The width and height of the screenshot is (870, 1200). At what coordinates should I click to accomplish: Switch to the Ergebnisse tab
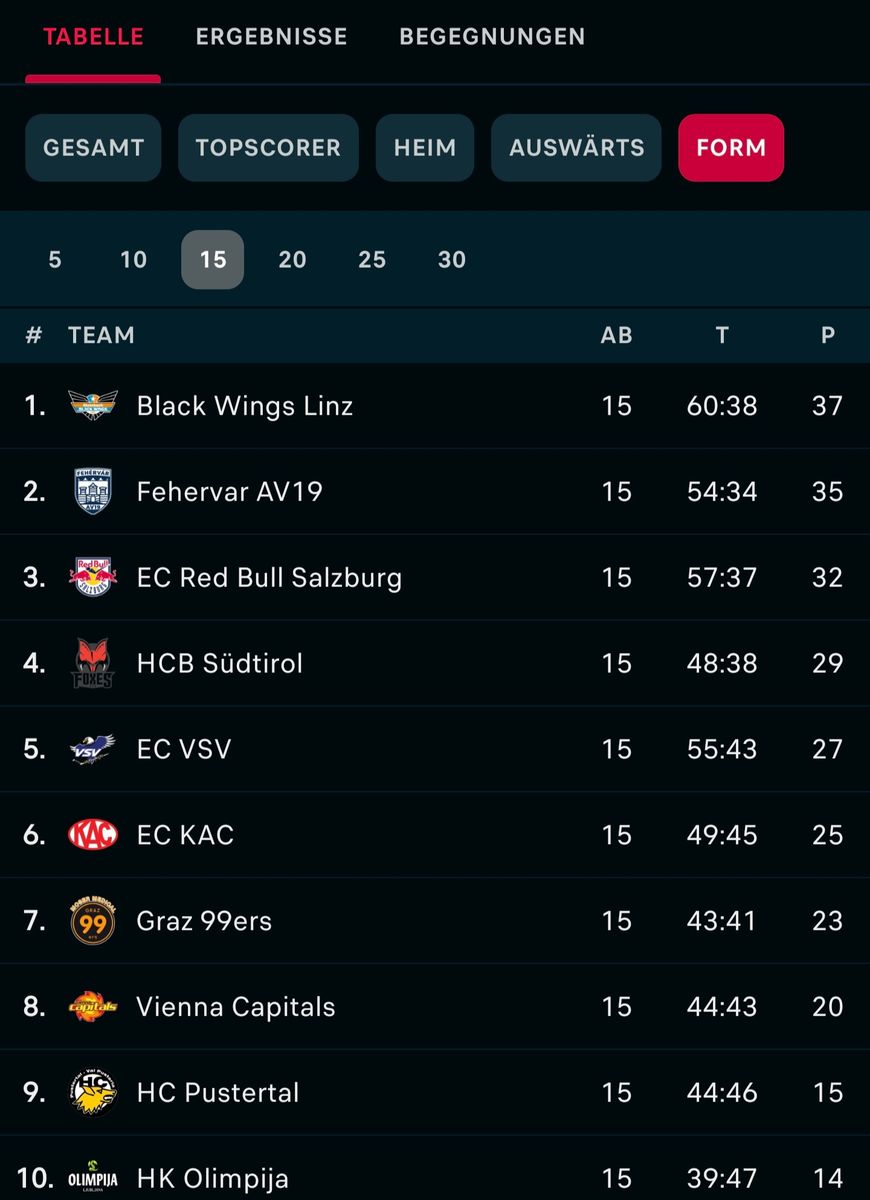pos(271,37)
